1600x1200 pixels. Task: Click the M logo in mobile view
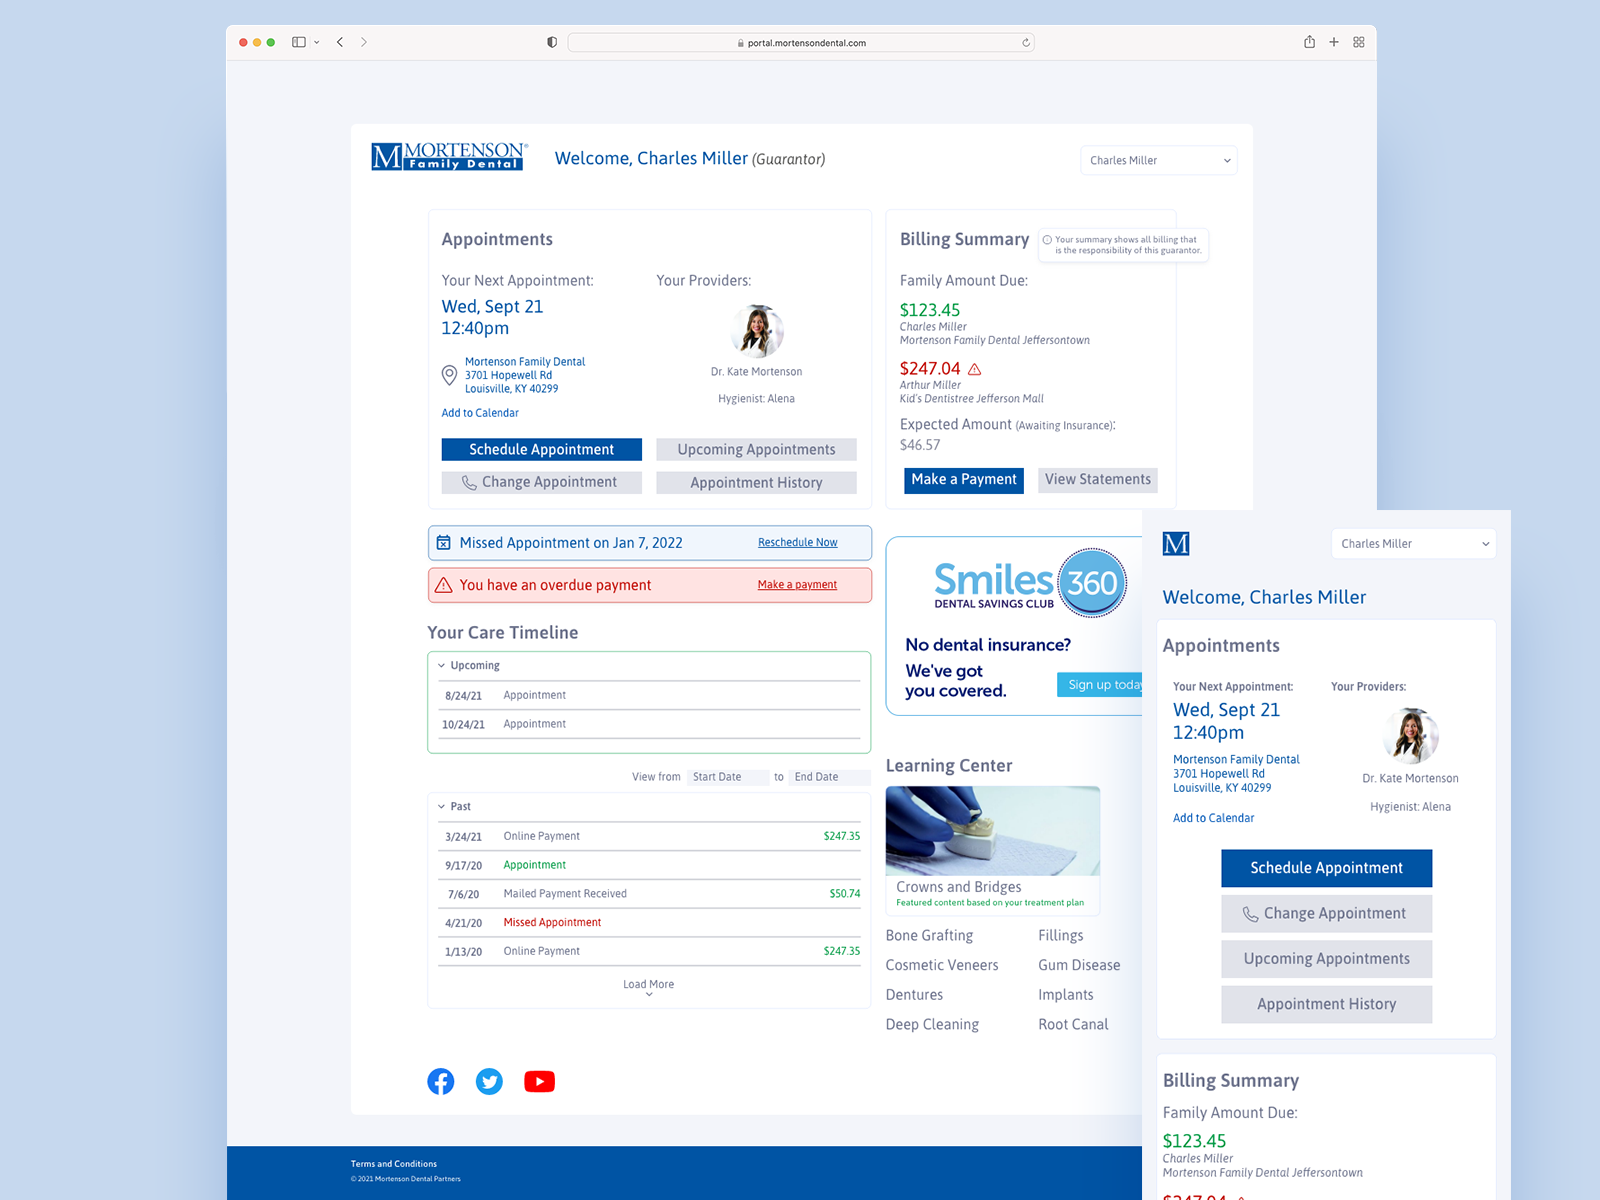tap(1176, 544)
